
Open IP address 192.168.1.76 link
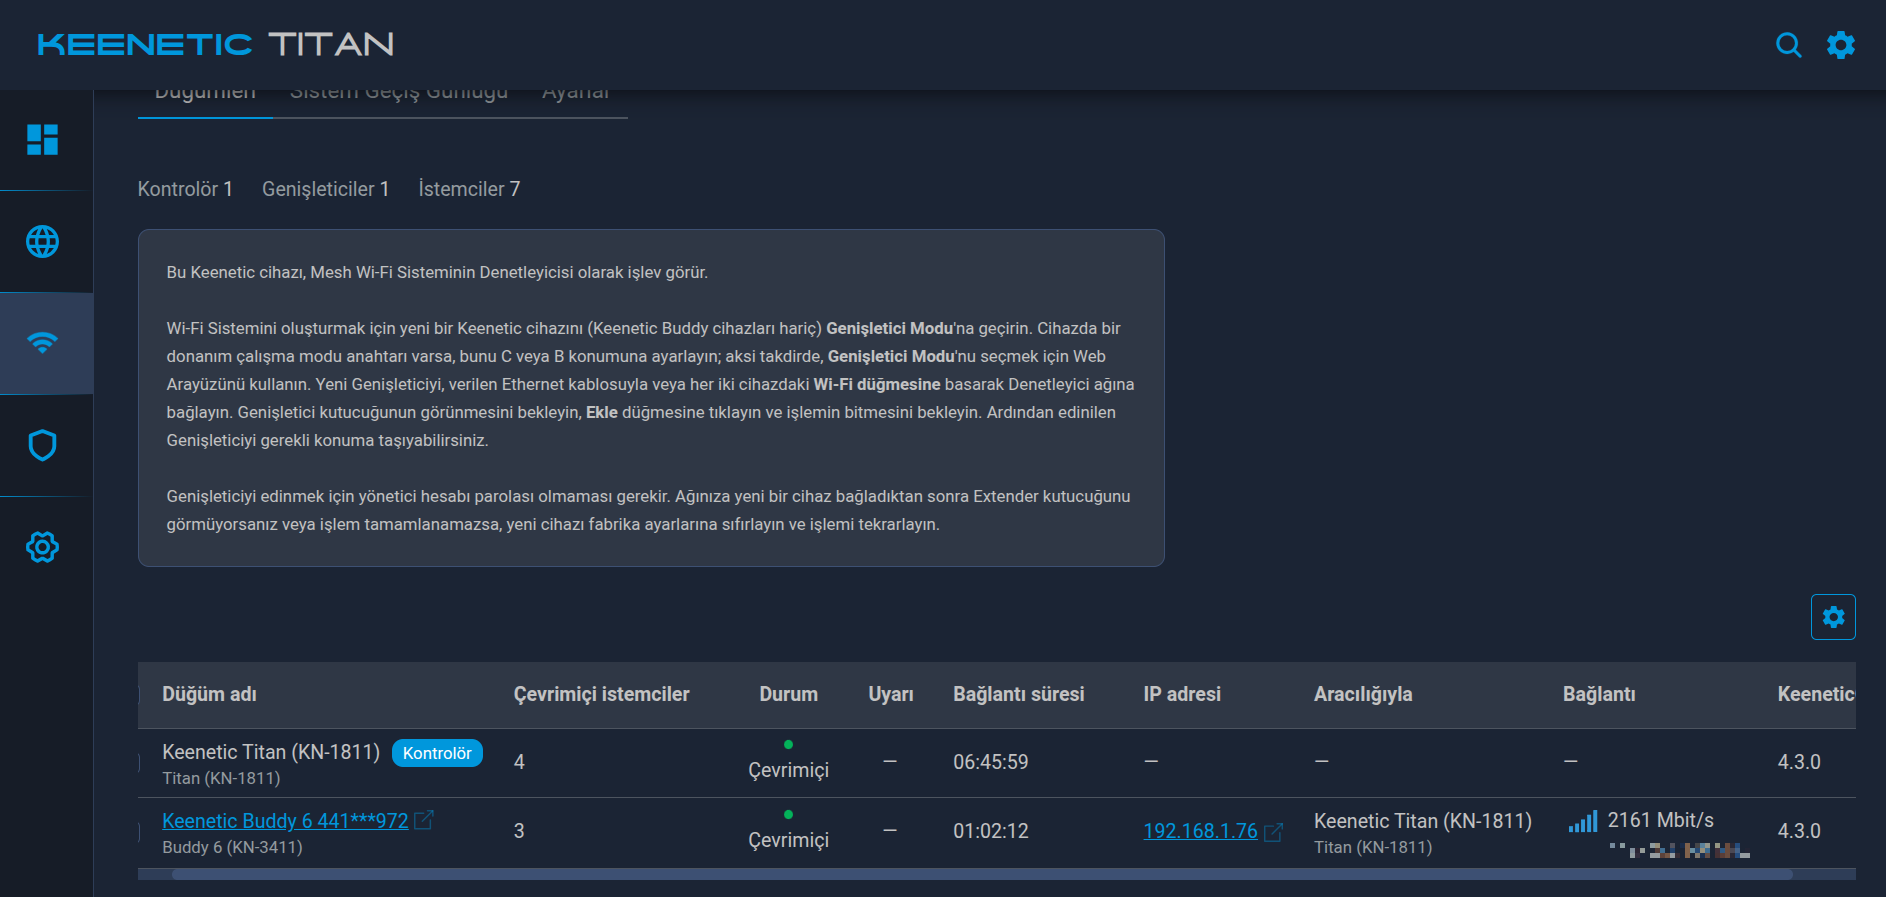click(1200, 831)
